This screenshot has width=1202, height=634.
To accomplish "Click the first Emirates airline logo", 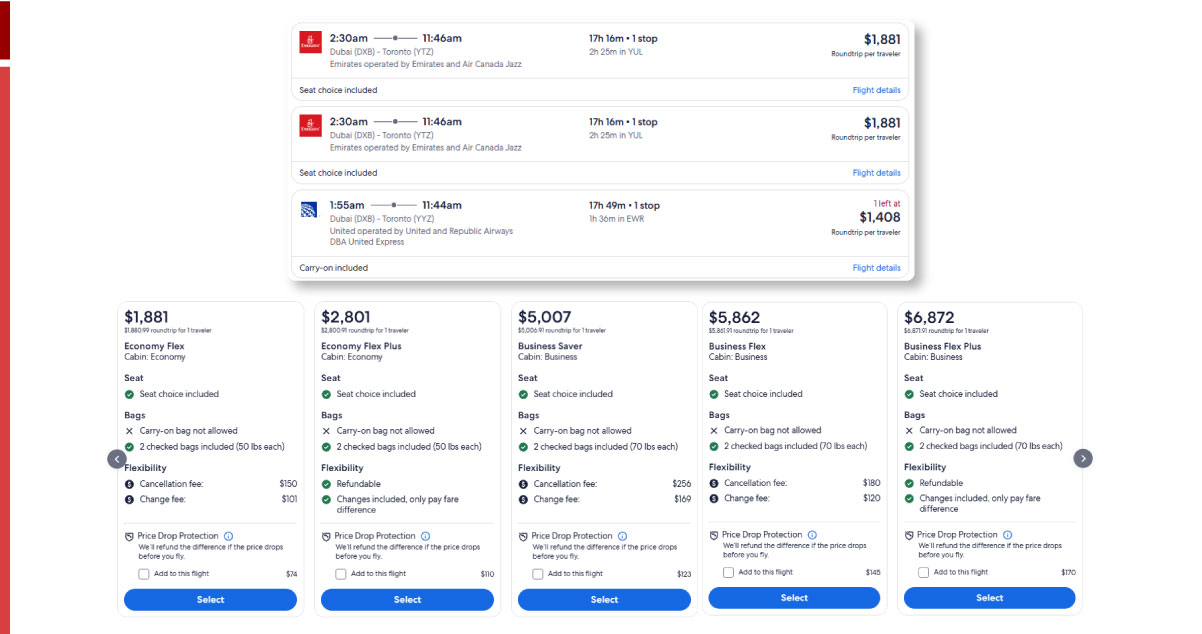I will [310, 42].
